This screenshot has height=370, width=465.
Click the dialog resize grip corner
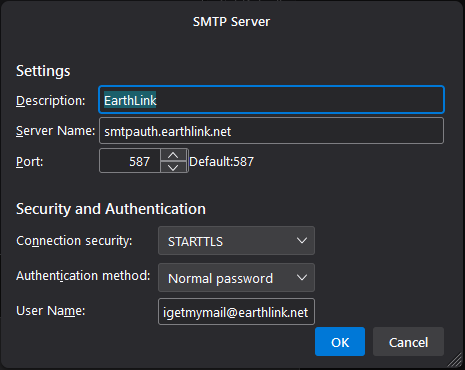click(x=455, y=360)
